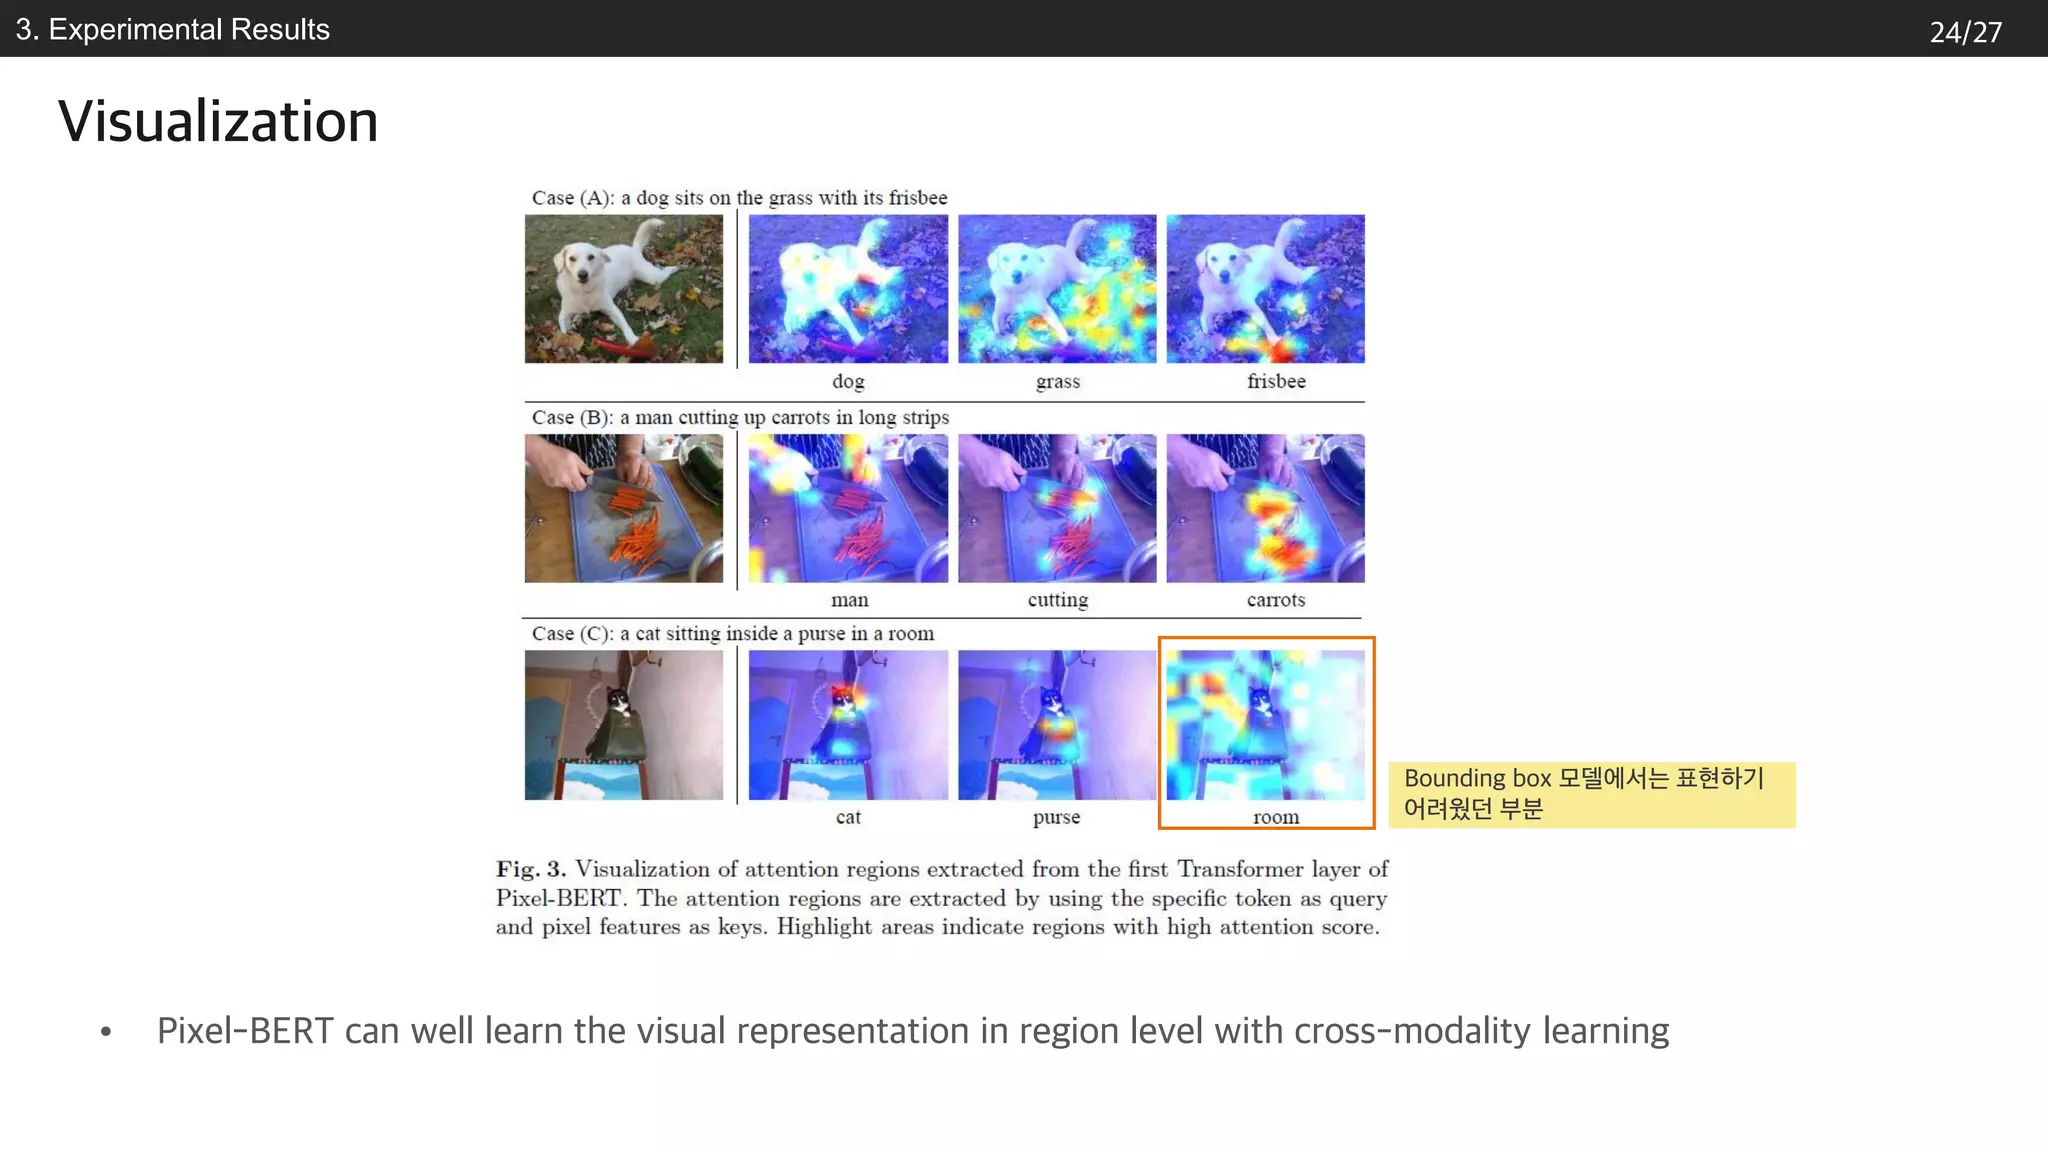Click the Pixel-BERT cross-modality bullet sentence
Image resolution: width=2048 pixels, height=1152 pixels.
[x=912, y=1031]
